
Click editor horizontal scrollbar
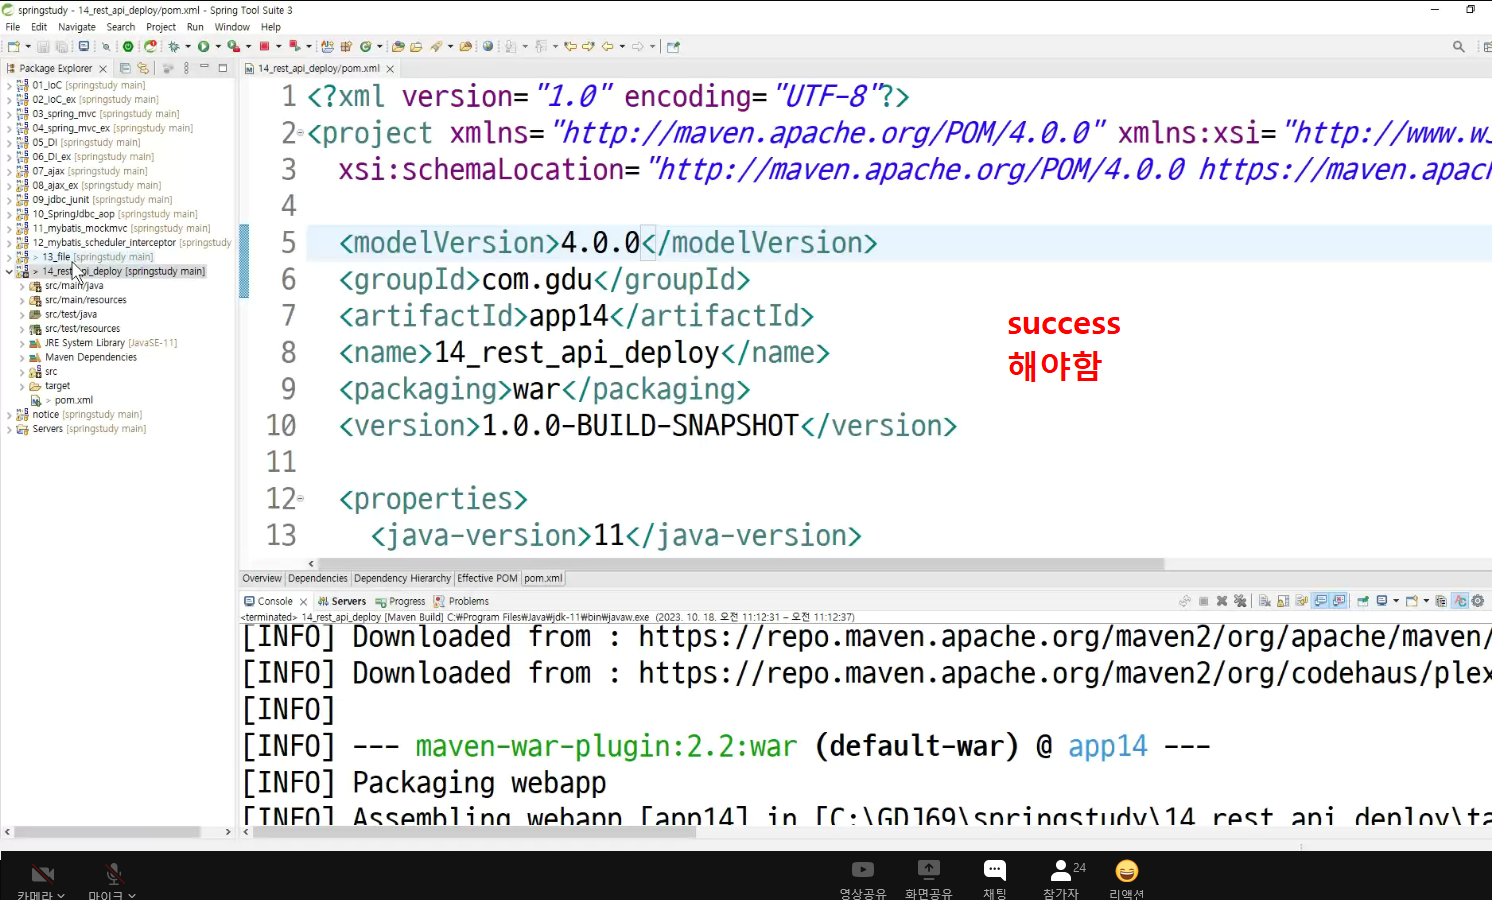pos(740,564)
